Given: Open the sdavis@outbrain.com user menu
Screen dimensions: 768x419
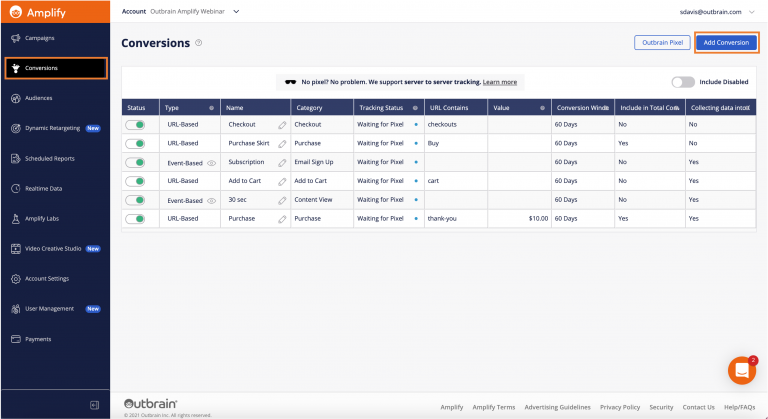Looking at the screenshot, I should (x=717, y=12).
